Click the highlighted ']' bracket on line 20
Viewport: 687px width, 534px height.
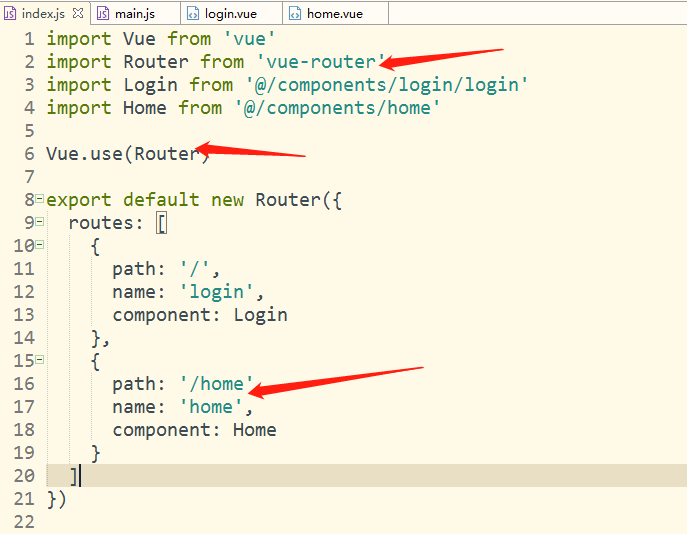75,476
